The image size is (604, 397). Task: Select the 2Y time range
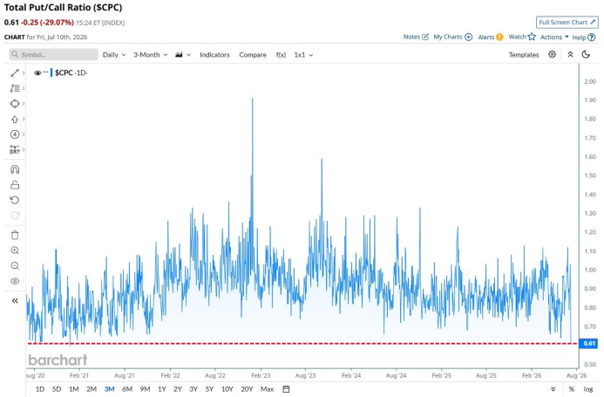tap(178, 389)
